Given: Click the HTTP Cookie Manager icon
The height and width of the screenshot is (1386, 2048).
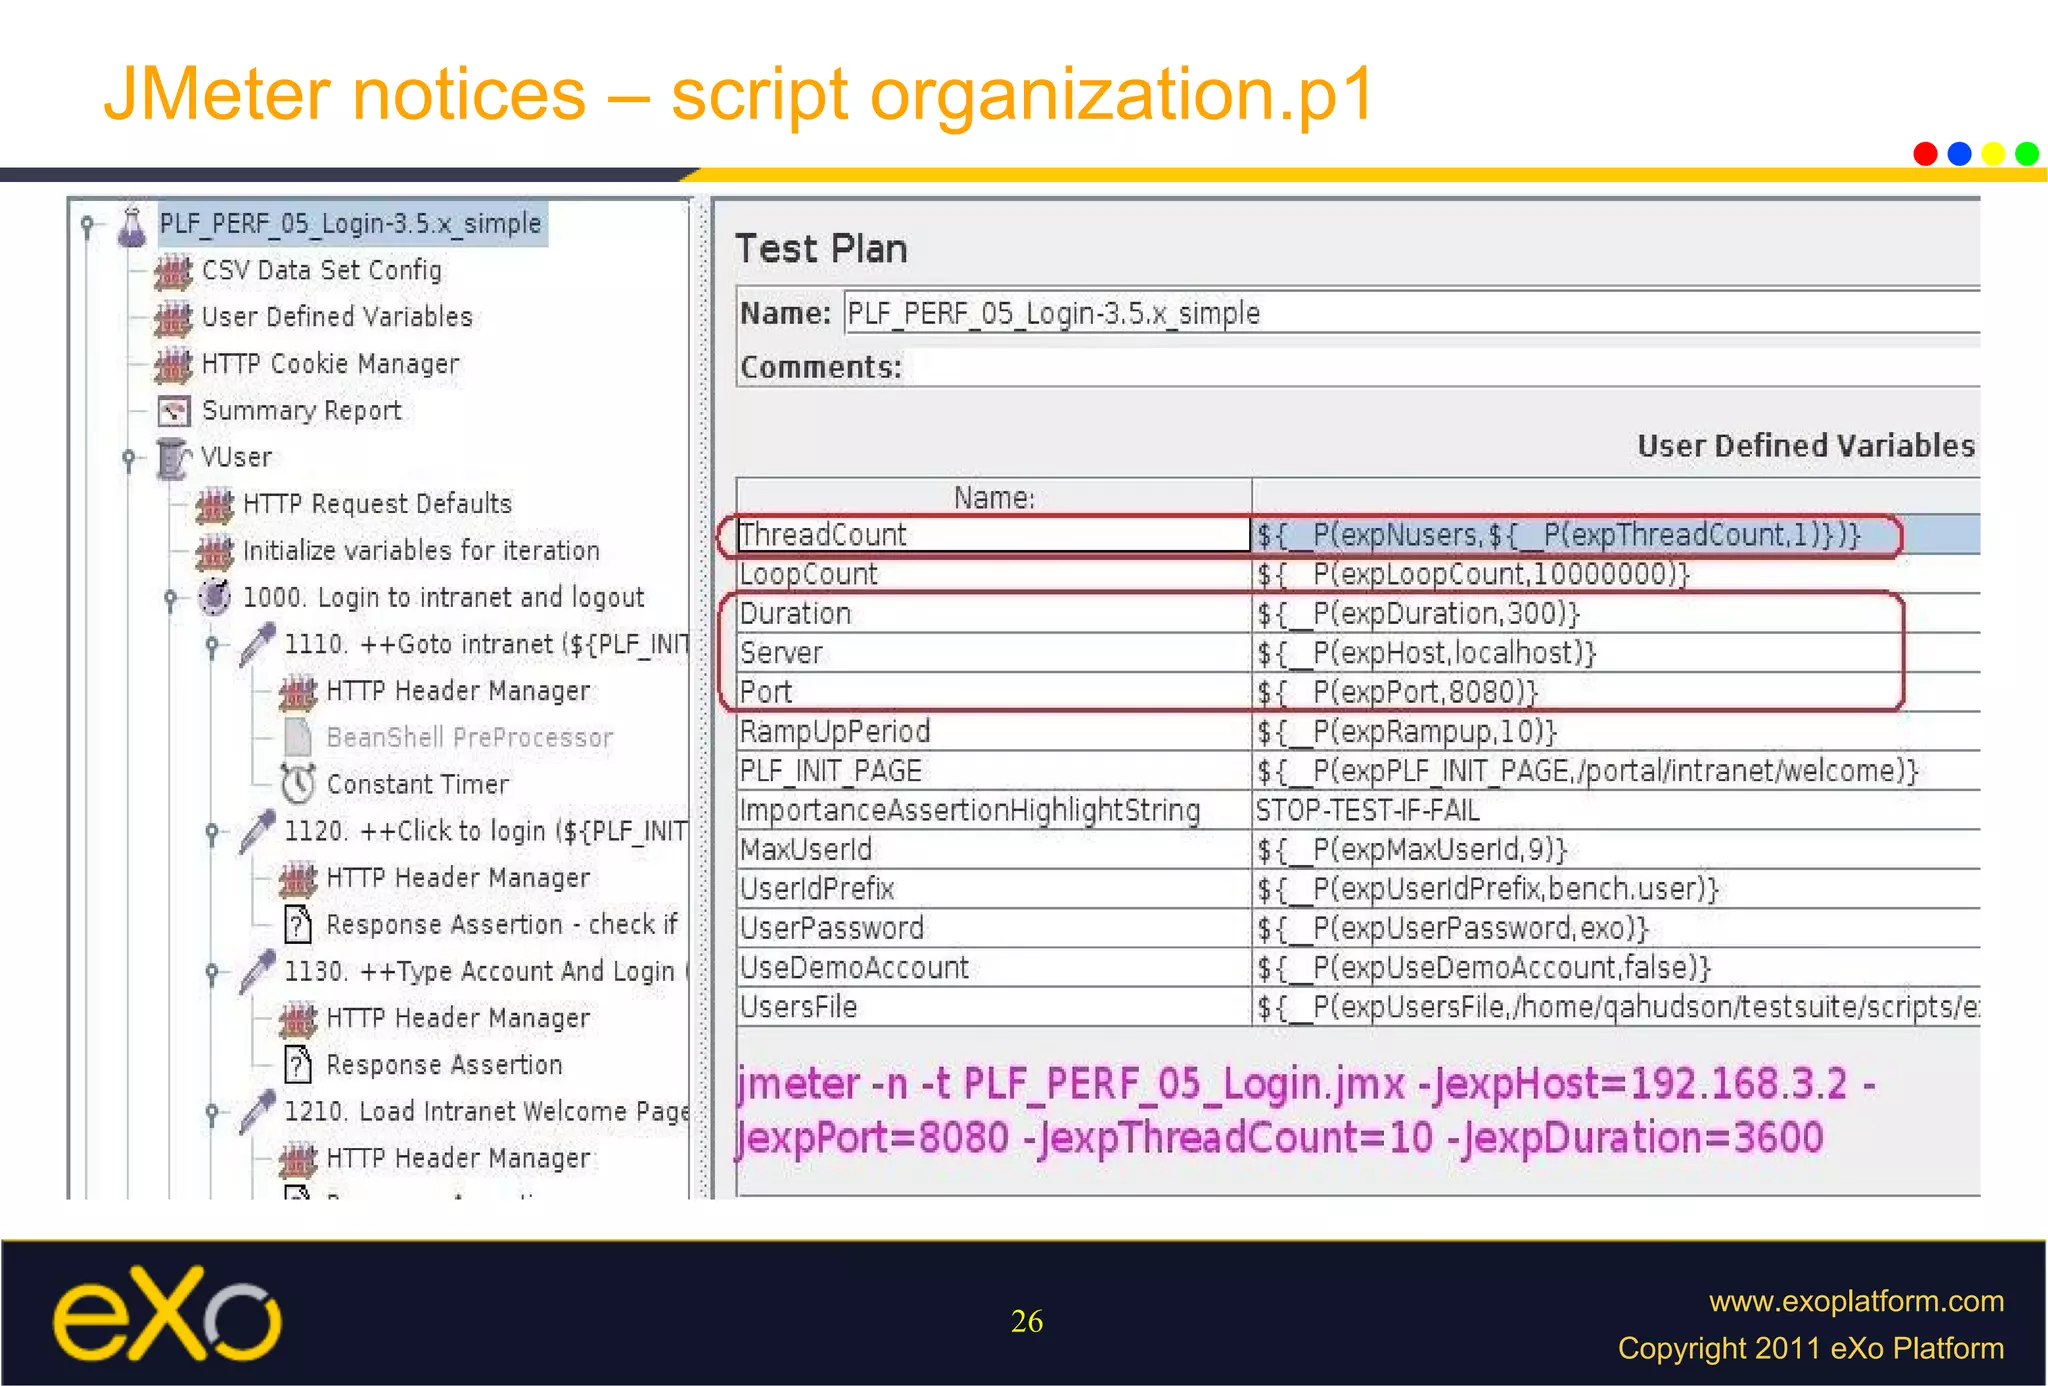Looking at the screenshot, I should tap(174, 365).
